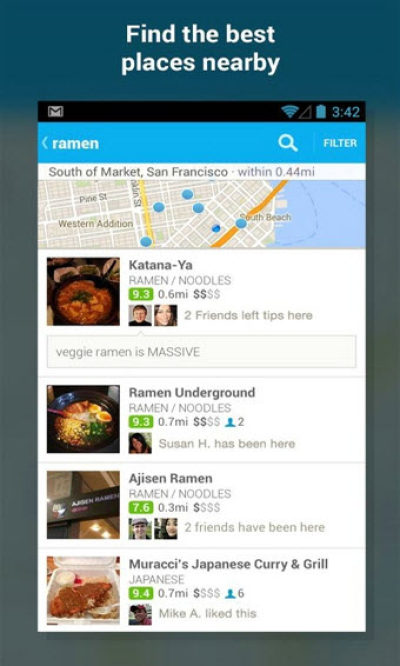The height and width of the screenshot is (666, 400).
Task: Open Ajisen Ramen listing title
Action: pos(171,478)
